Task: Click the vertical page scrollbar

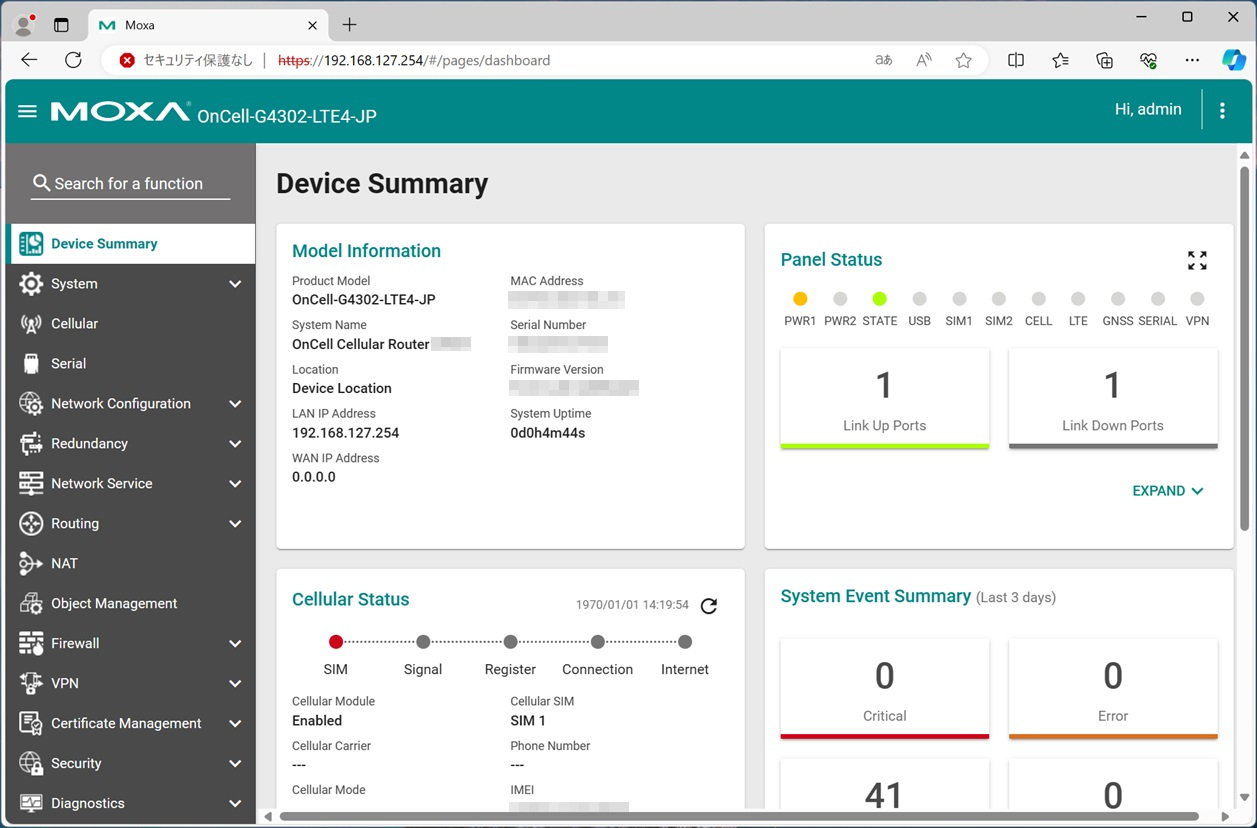Action: tap(1245, 350)
